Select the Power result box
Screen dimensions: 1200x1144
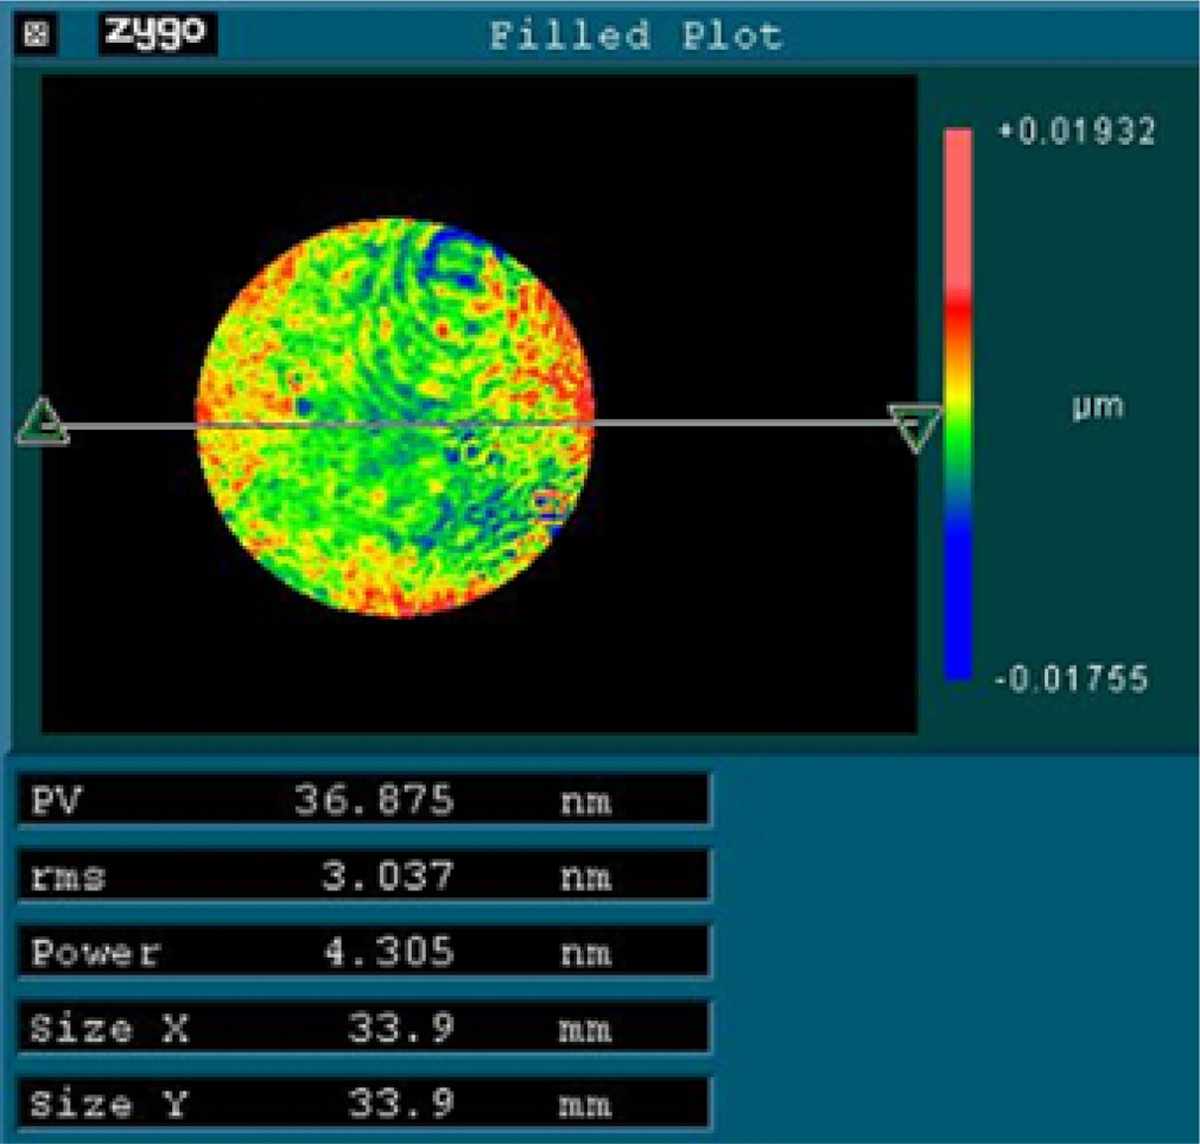[x=363, y=951]
